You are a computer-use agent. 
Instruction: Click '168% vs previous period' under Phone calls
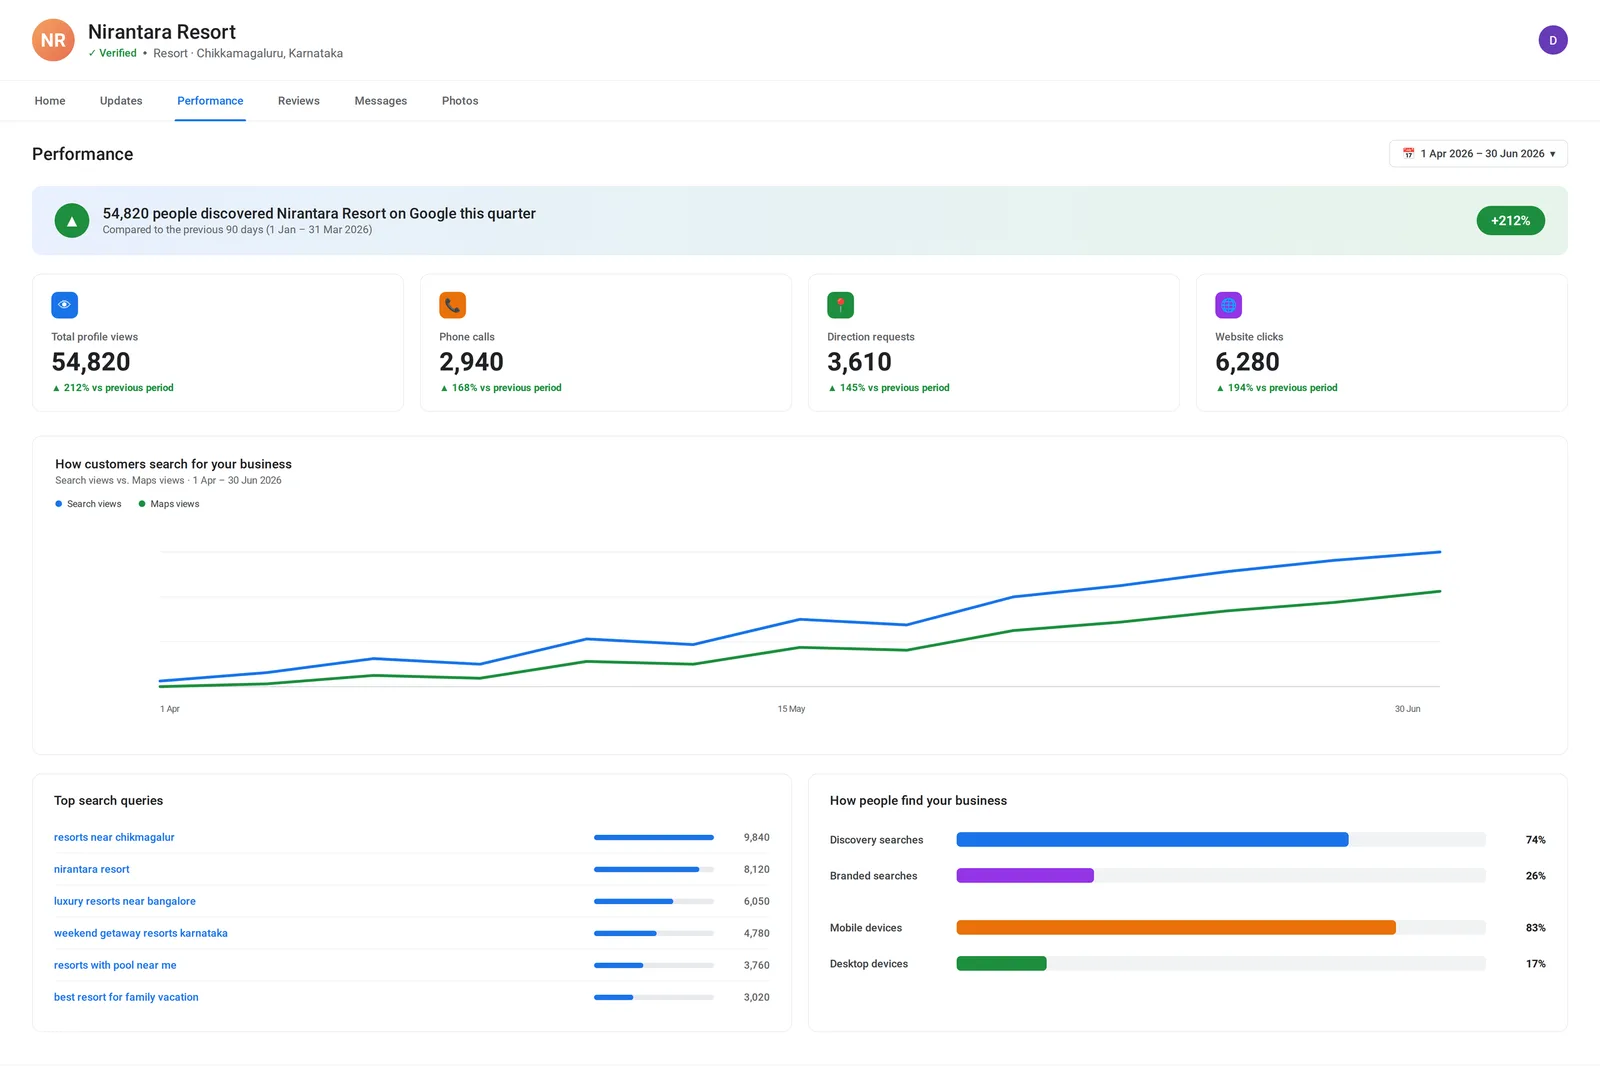[x=501, y=388]
